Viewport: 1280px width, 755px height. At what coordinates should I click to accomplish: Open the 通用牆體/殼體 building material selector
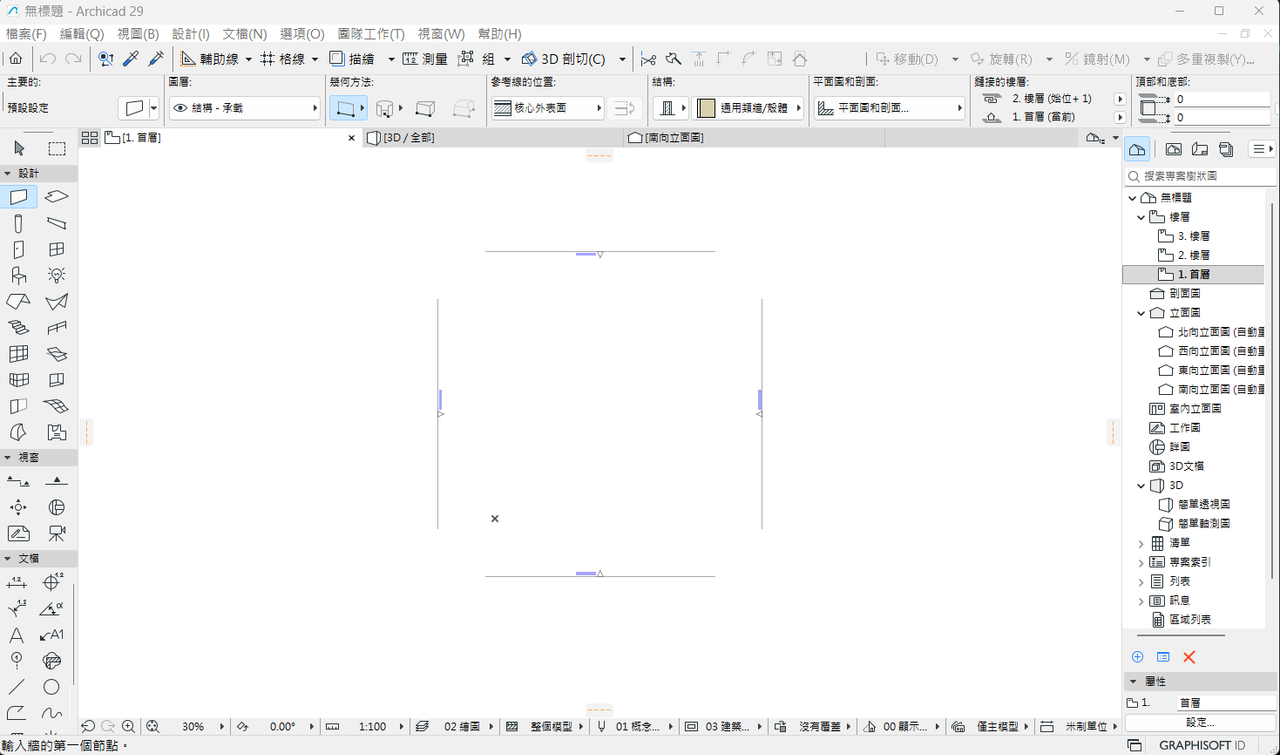(750, 108)
